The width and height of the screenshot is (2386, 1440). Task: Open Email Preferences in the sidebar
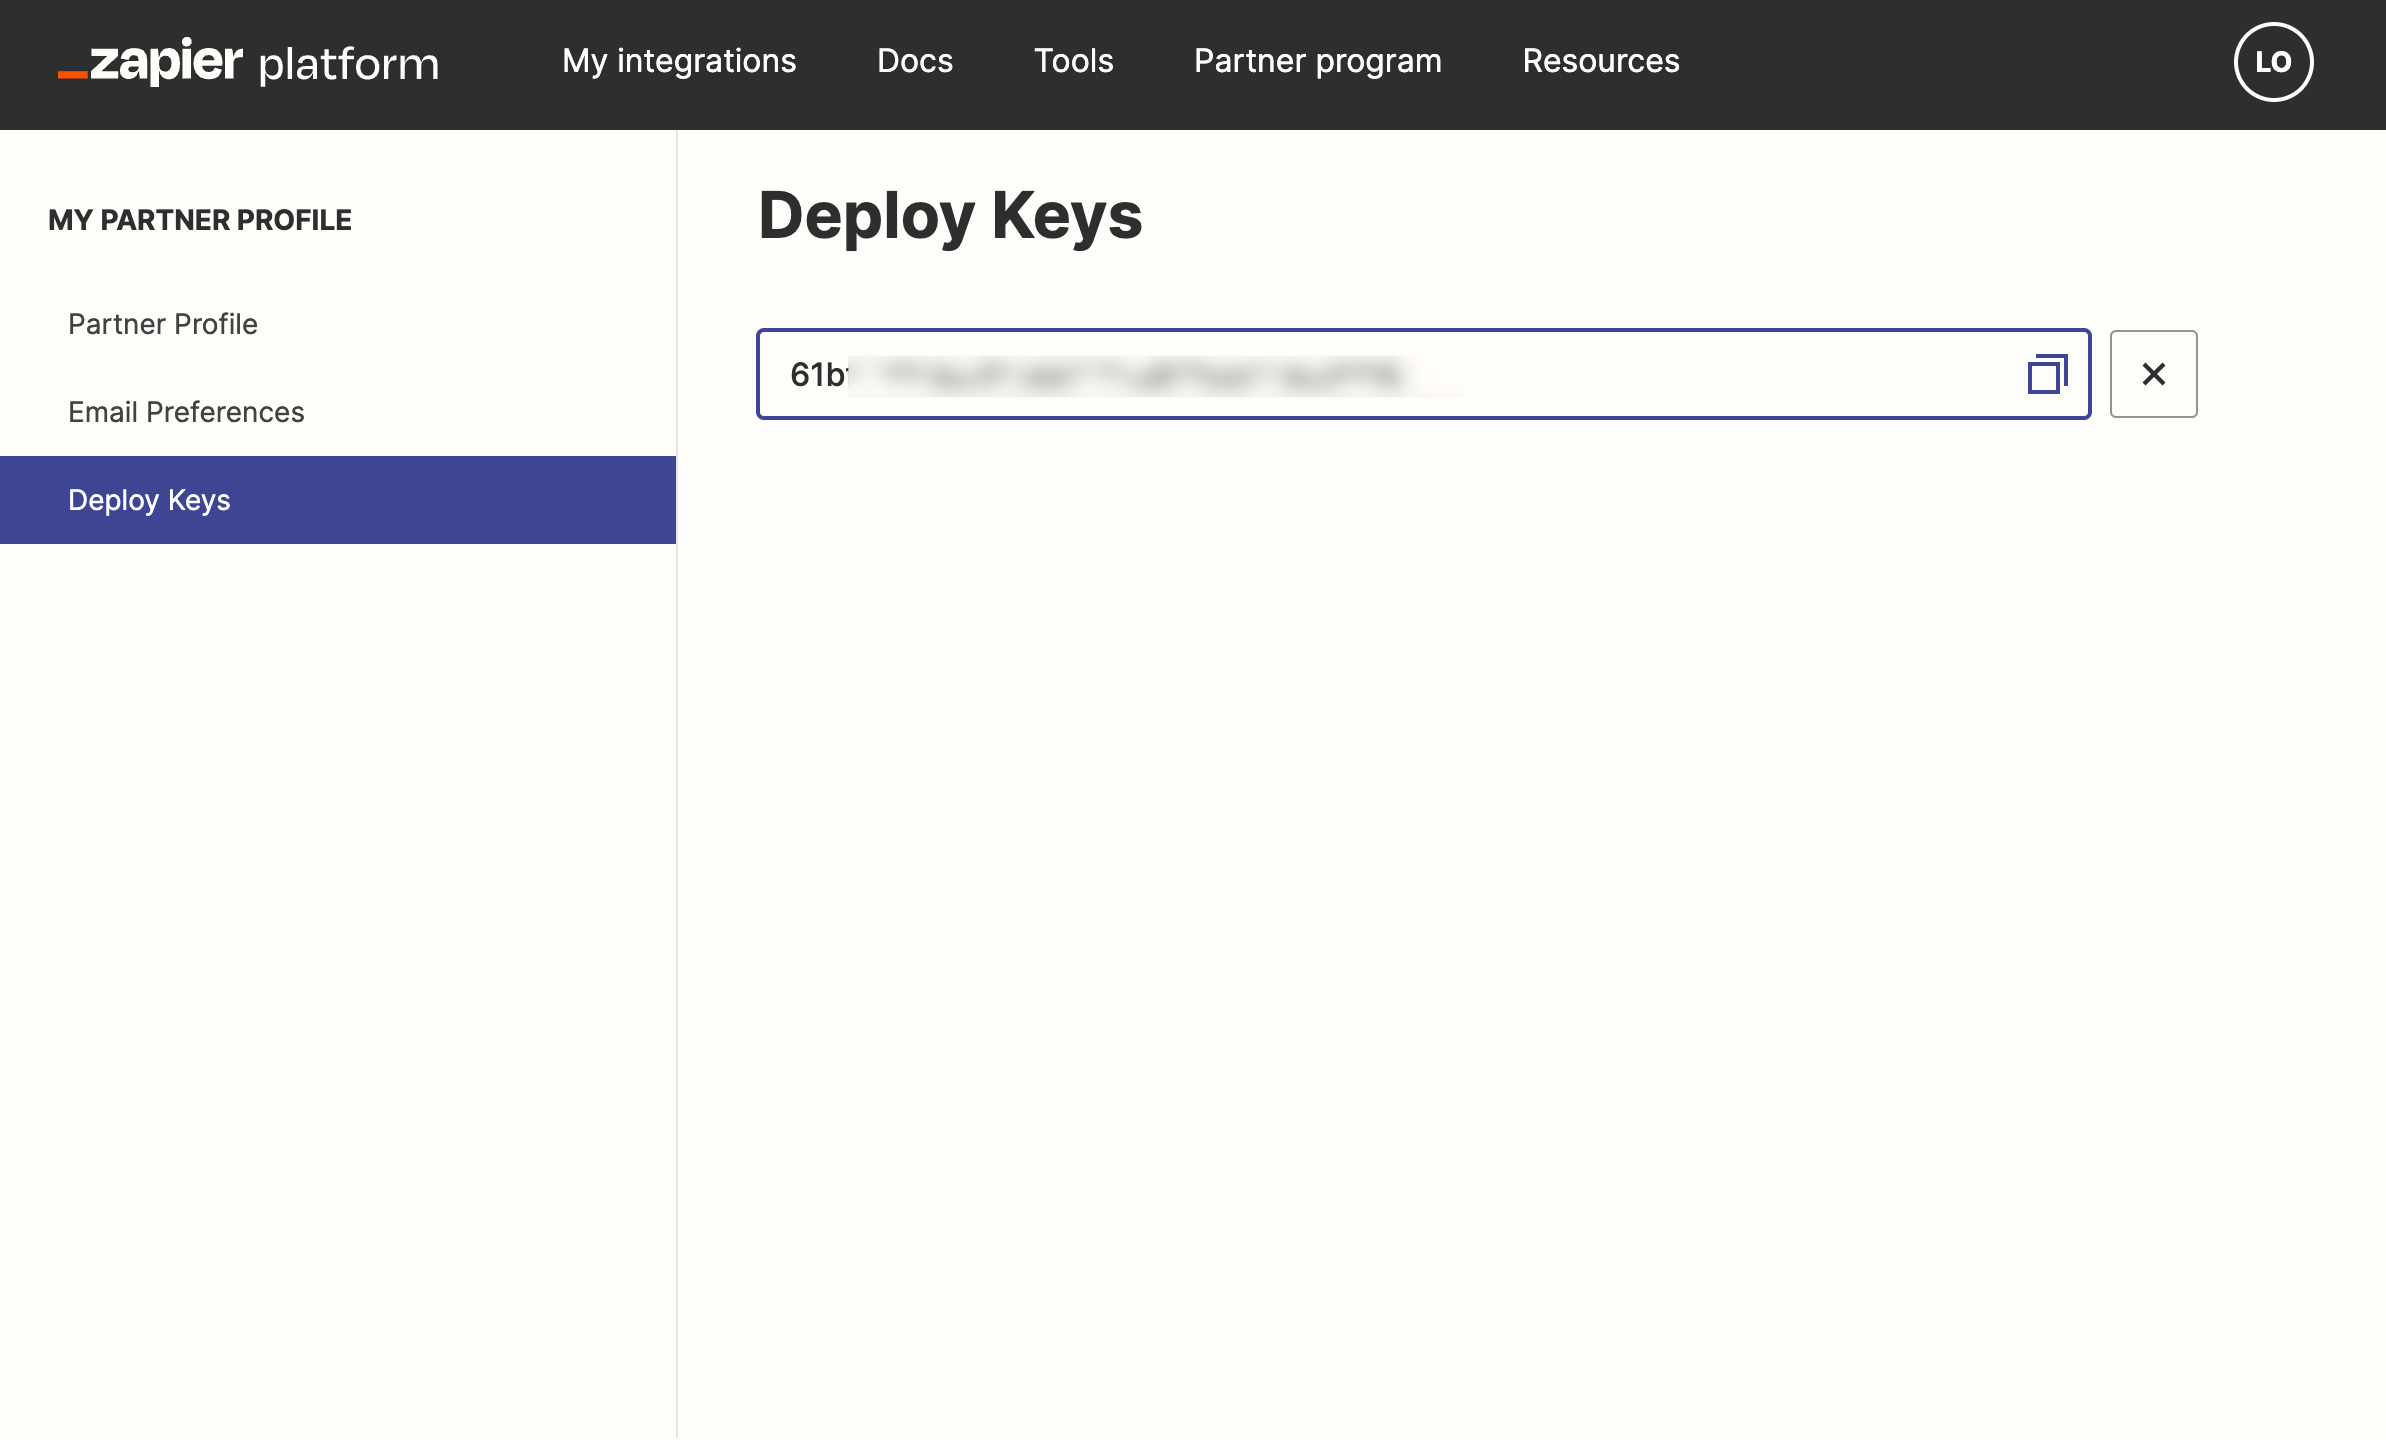tap(186, 412)
